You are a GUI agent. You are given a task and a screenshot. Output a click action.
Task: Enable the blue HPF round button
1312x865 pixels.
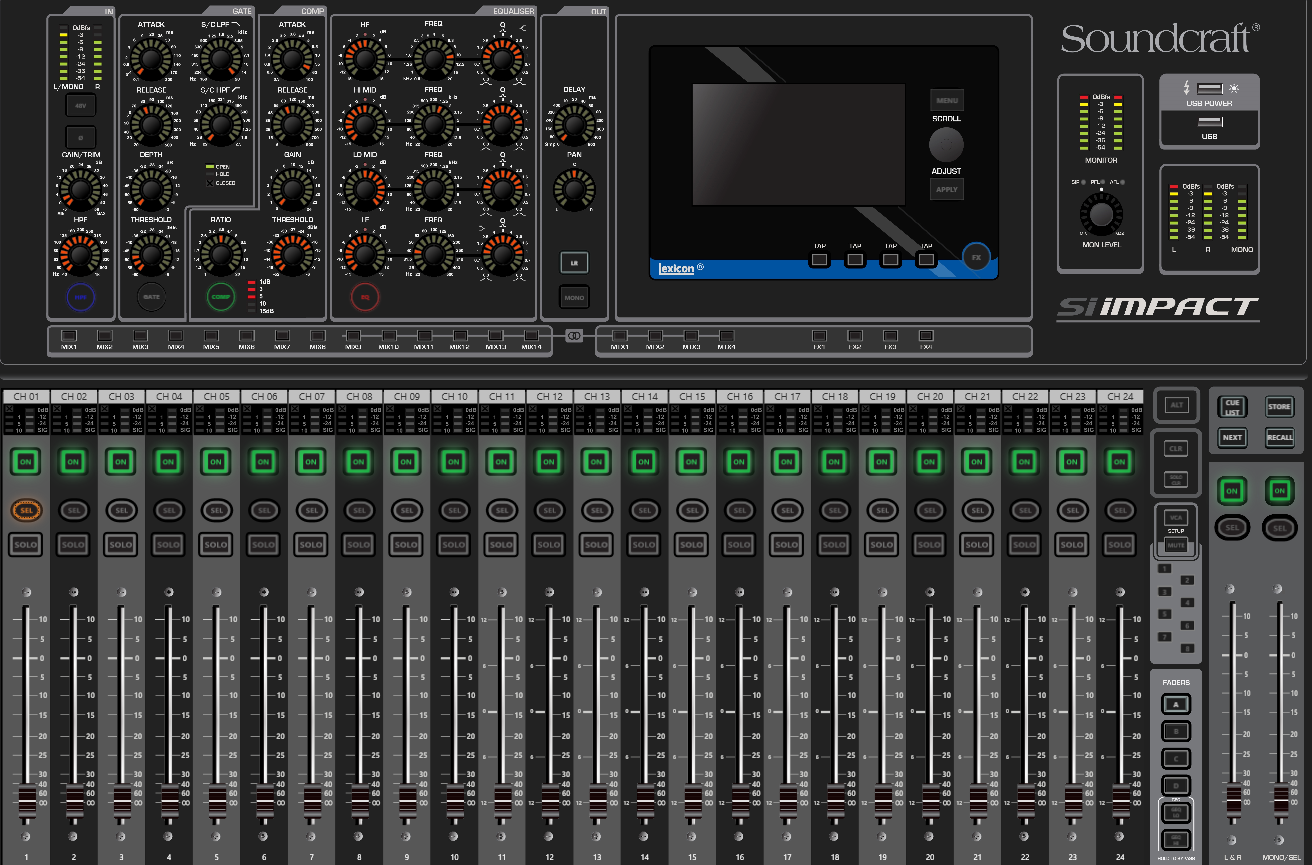click(81, 295)
